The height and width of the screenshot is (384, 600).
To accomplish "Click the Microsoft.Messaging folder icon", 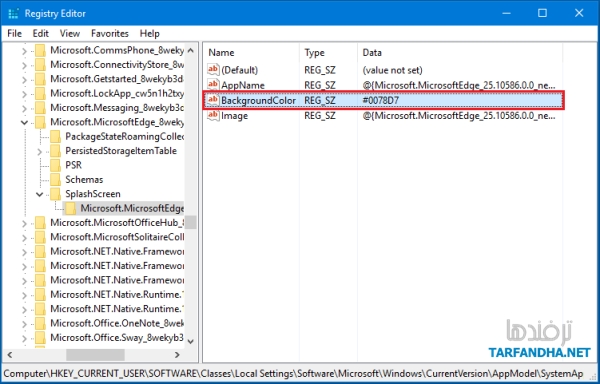I will click(x=40, y=108).
